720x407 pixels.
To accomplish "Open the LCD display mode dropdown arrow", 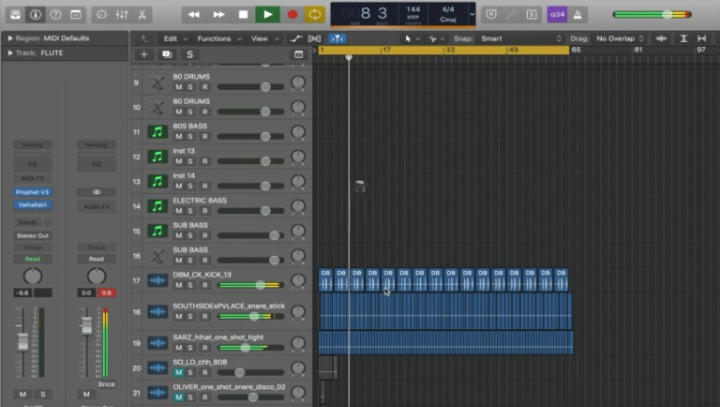I will click(x=472, y=14).
